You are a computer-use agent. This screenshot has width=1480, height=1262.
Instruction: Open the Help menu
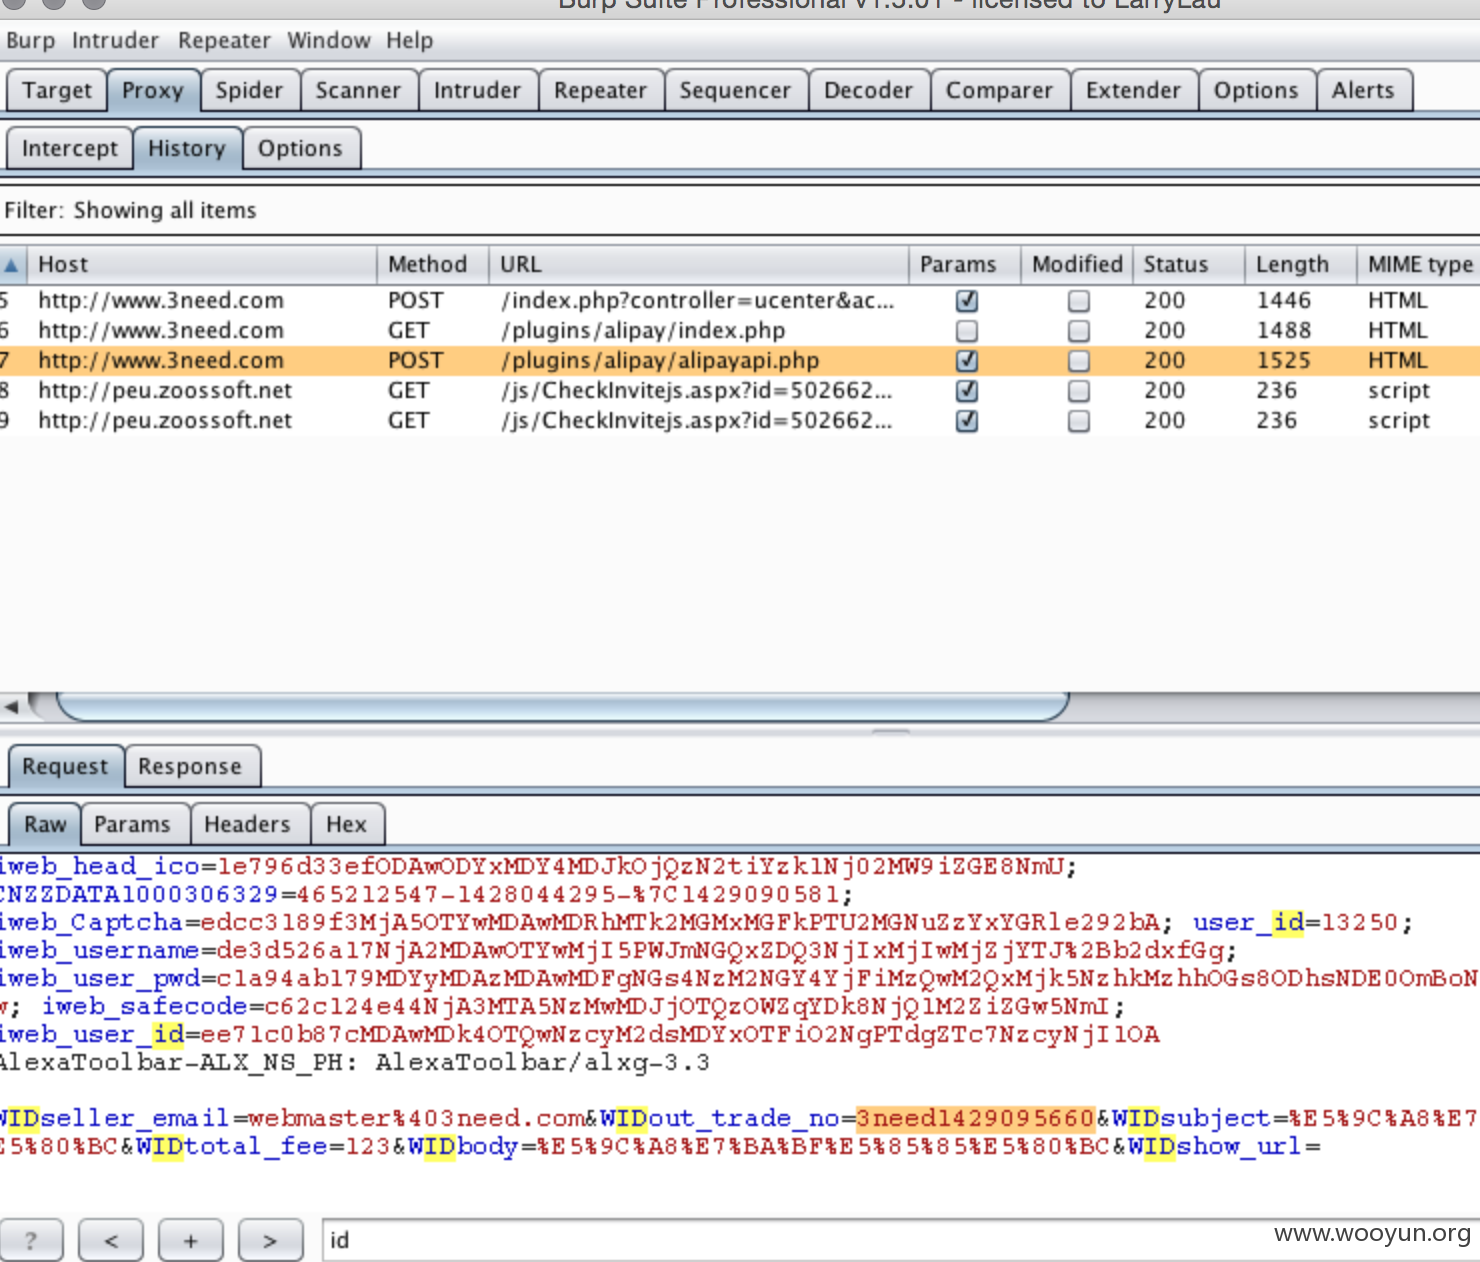click(x=410, y=41)
